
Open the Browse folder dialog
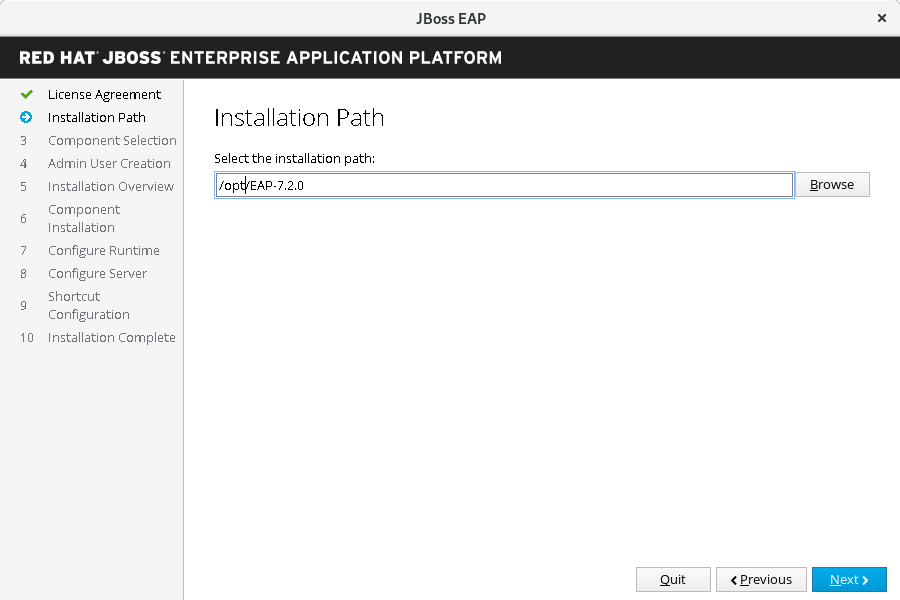(832, 185)
